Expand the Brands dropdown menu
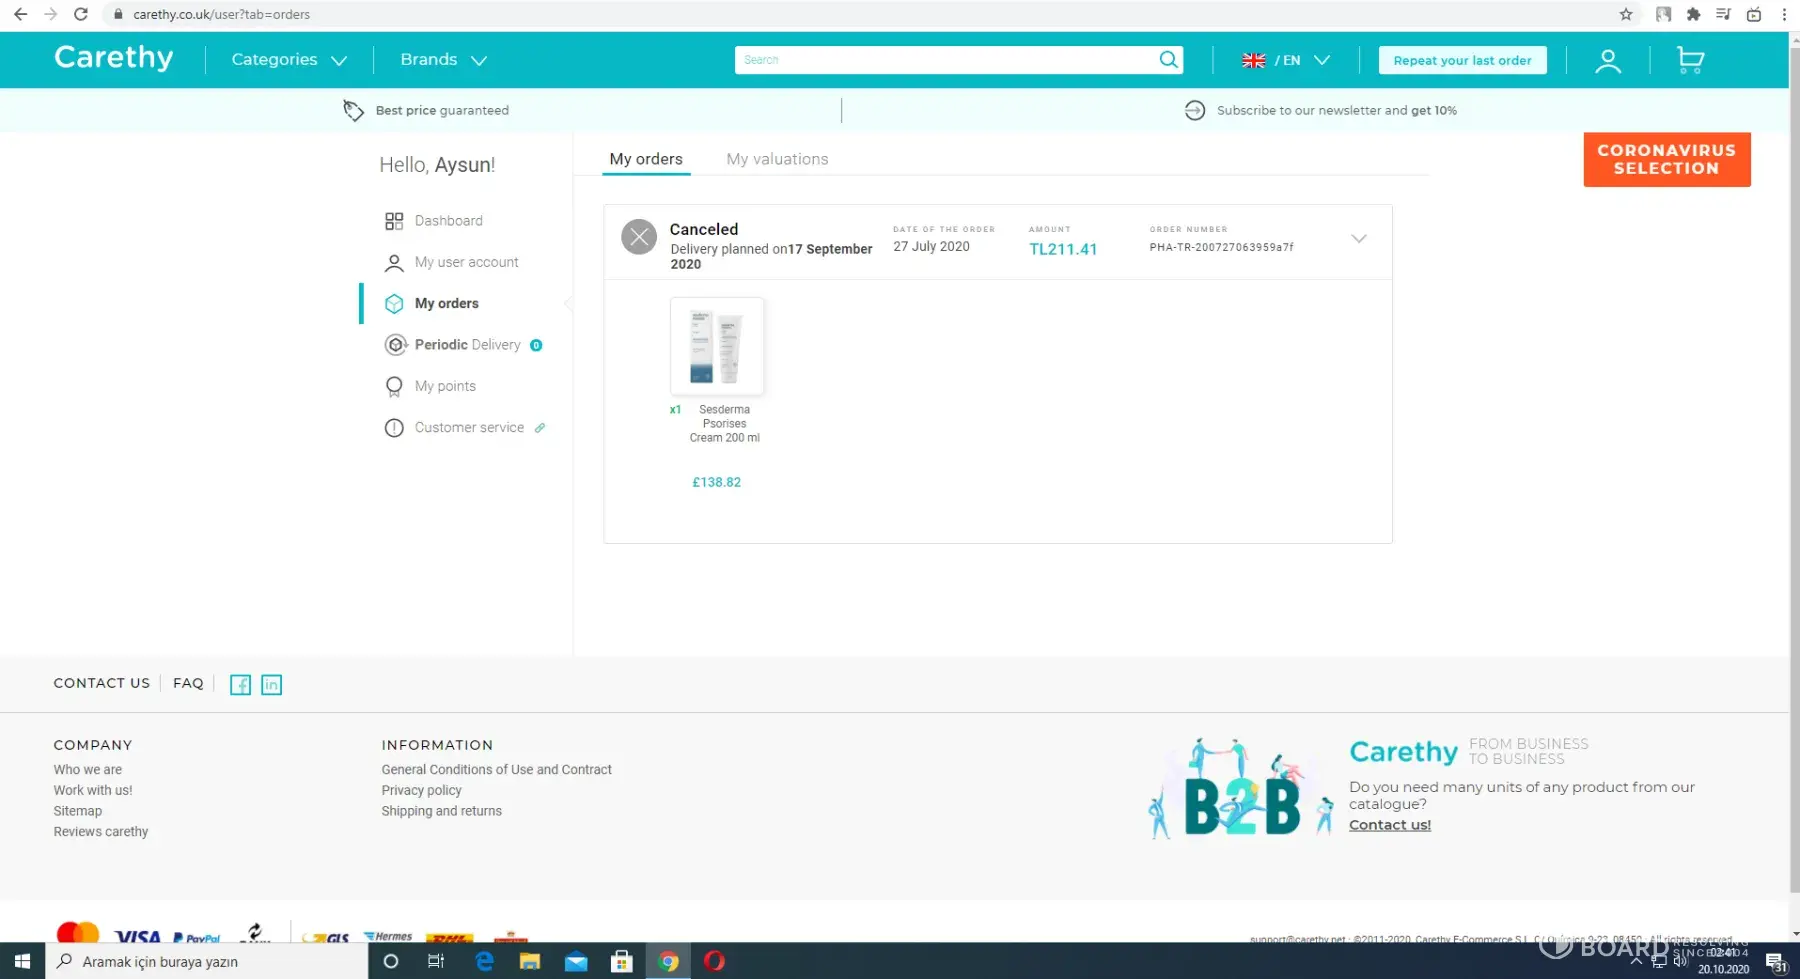This screenshot has width=1800, height=979. click(x=443, y=60)
